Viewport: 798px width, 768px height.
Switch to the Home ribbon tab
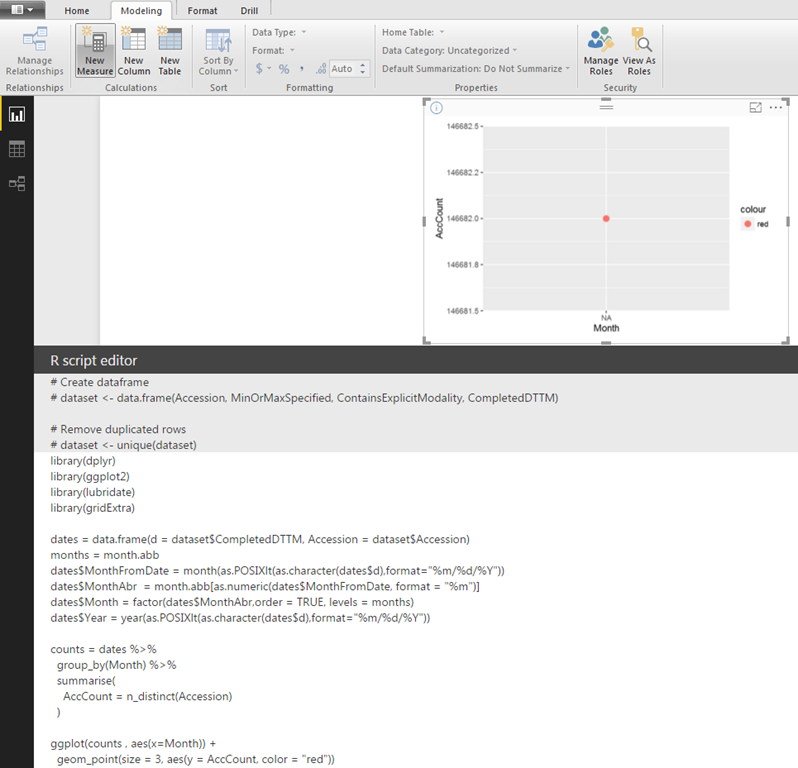click(76, 10)
